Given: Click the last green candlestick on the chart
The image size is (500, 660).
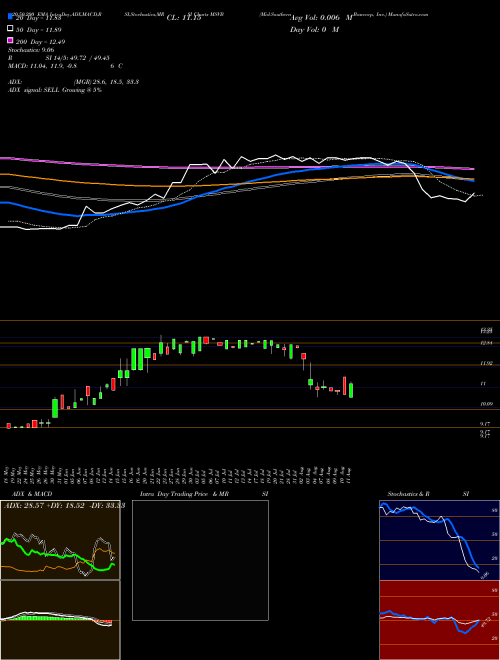Looking at the screenshot, I should click(351, 390).
